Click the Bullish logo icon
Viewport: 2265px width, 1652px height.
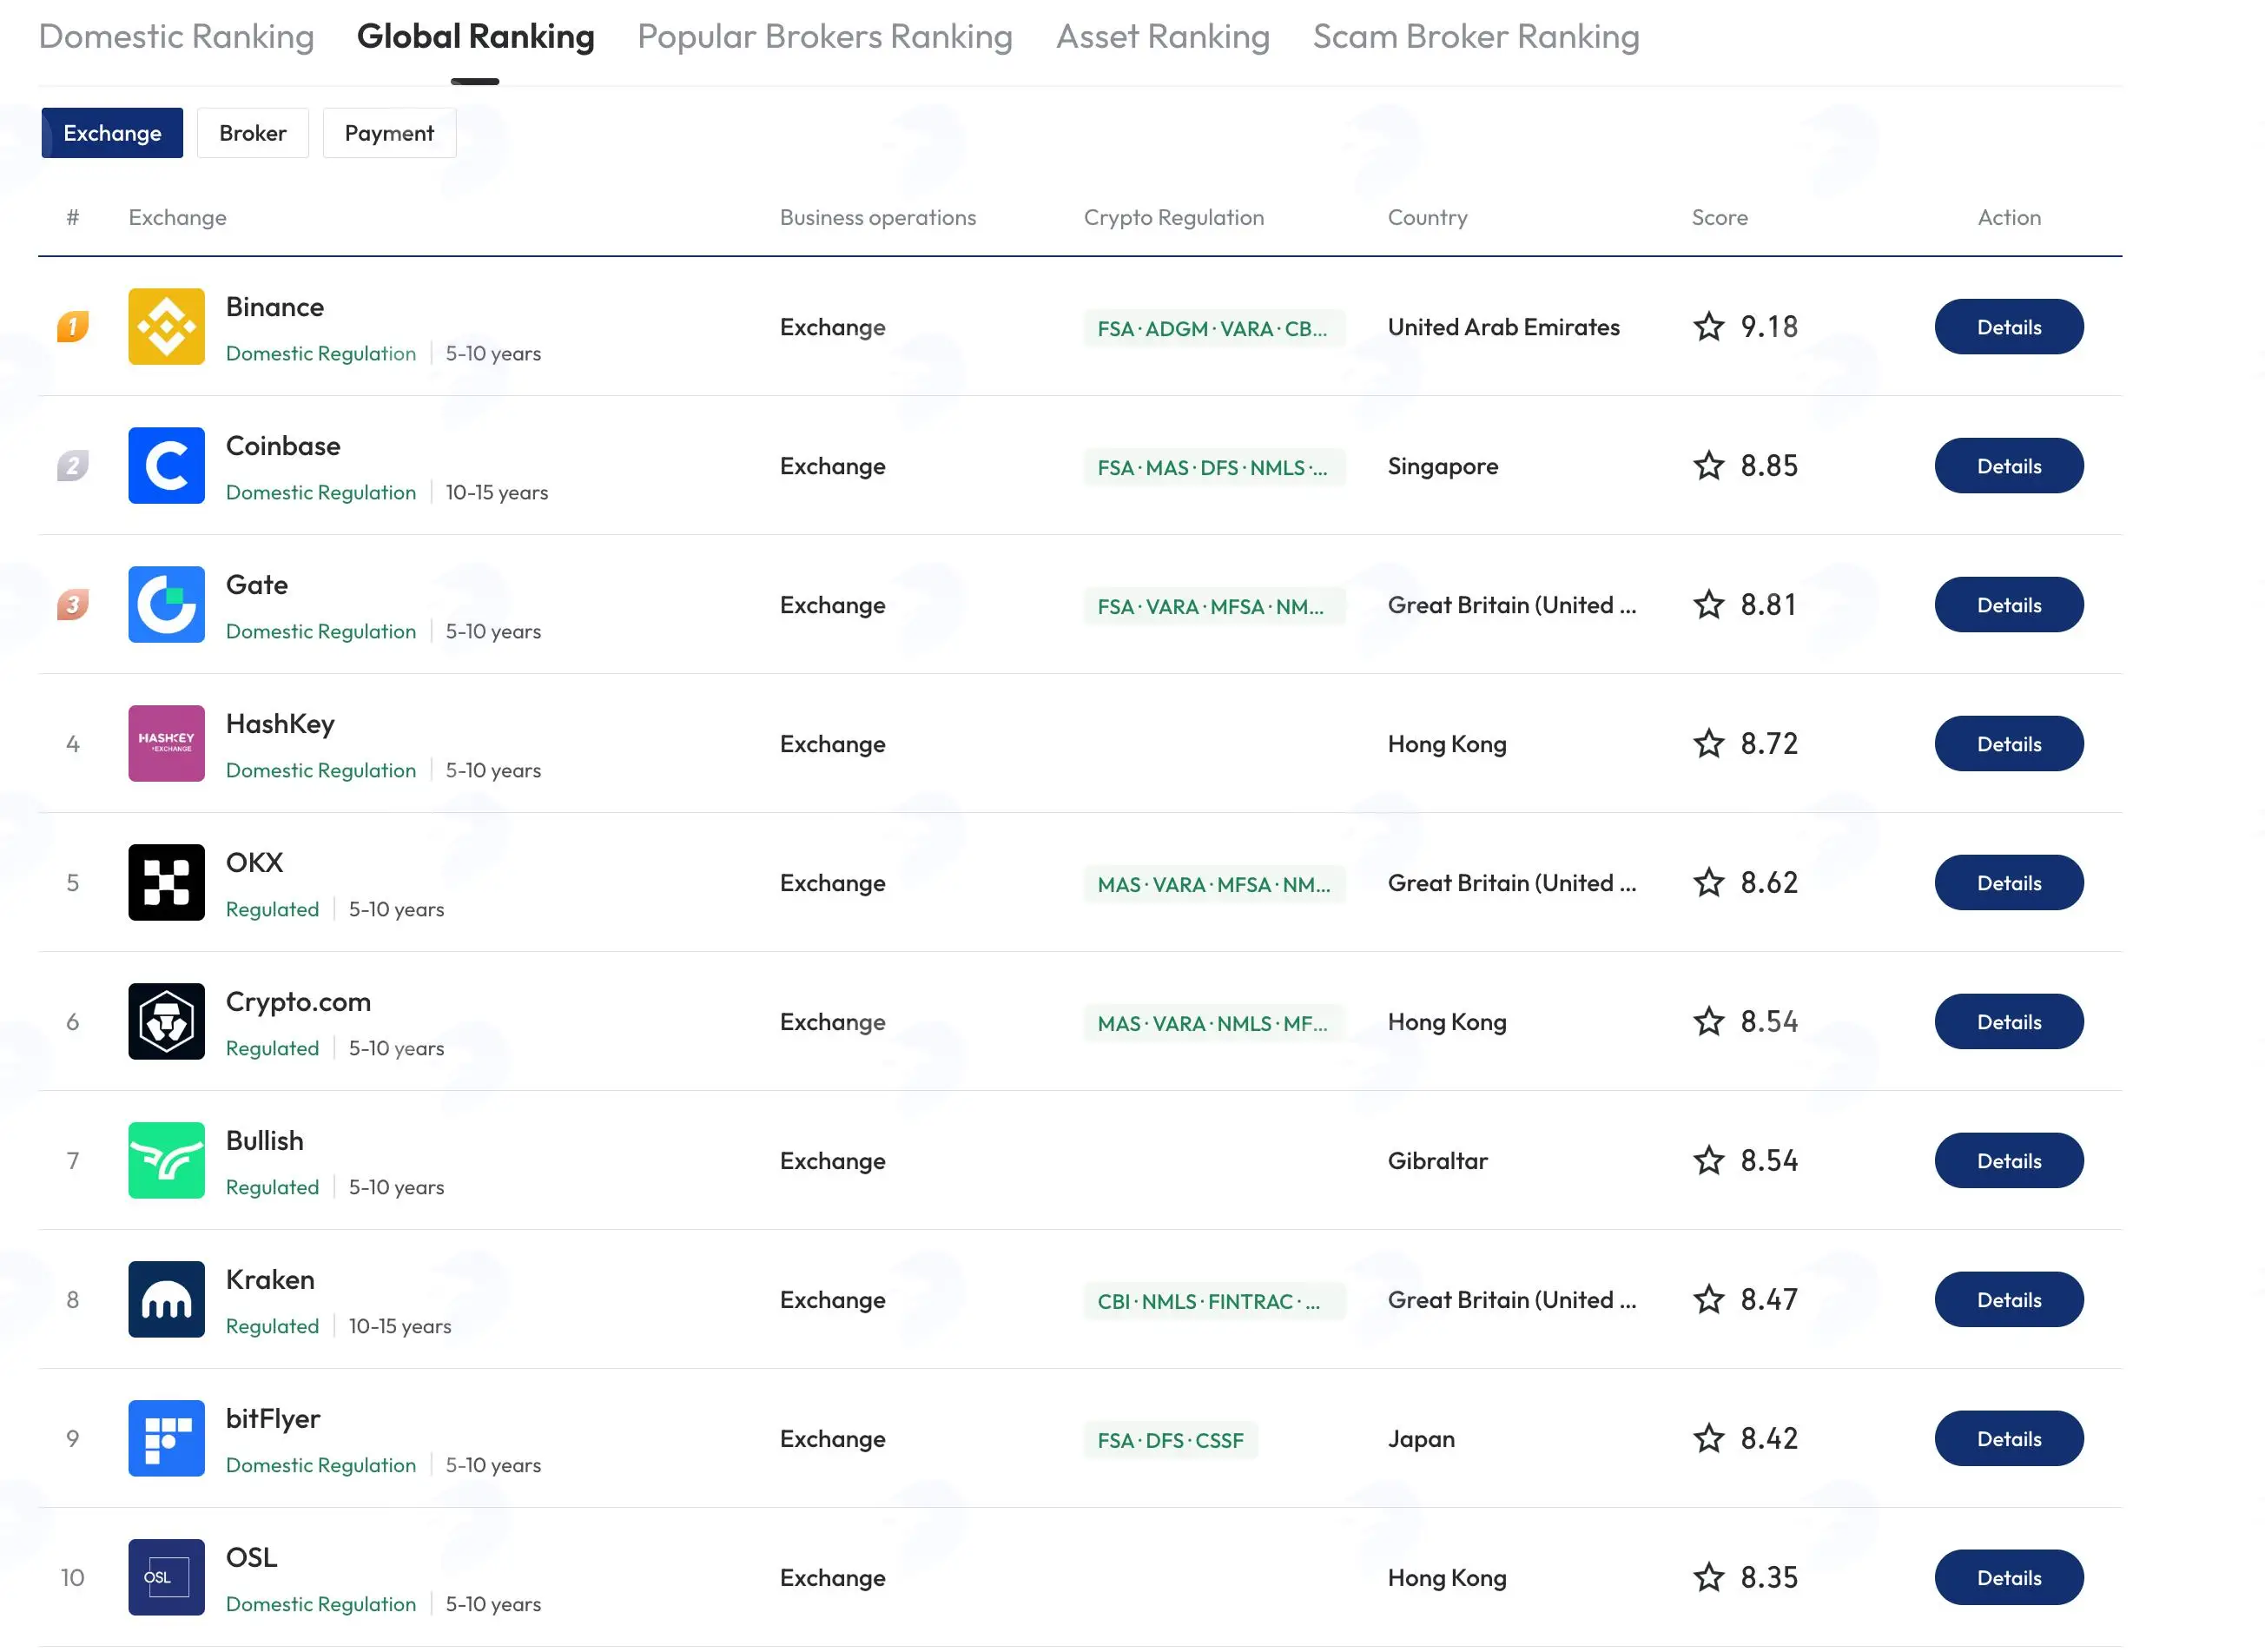166,1161
